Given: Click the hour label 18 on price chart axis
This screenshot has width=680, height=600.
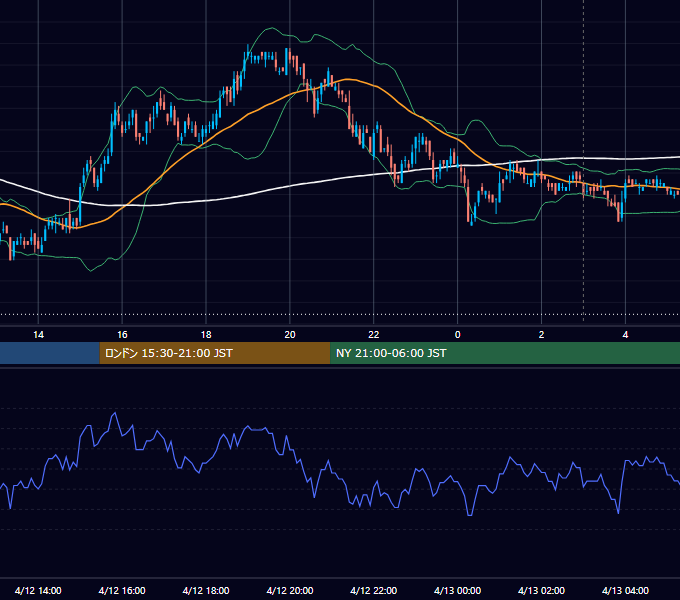Looking at the screenshot, I should [x=206, y=335].
